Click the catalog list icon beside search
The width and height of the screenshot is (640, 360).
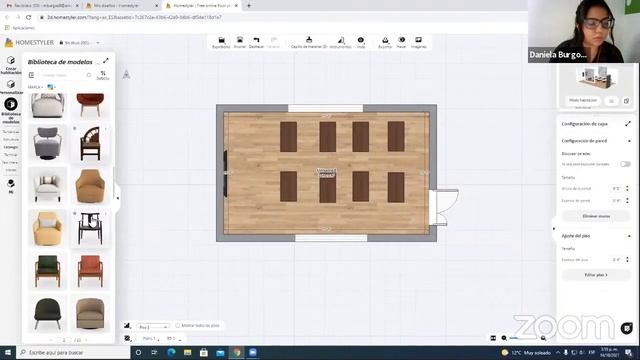[x=31, y=75]
